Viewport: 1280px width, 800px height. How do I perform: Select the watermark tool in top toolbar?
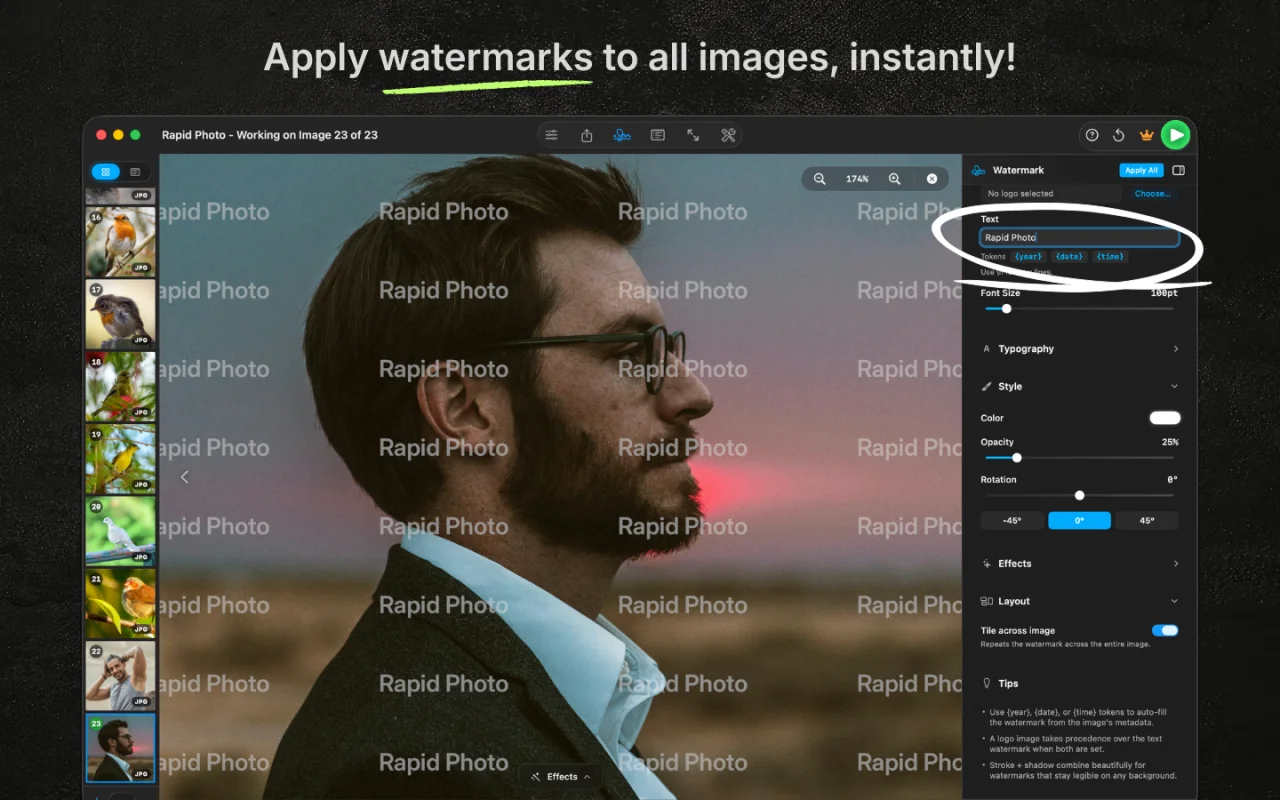622,135
